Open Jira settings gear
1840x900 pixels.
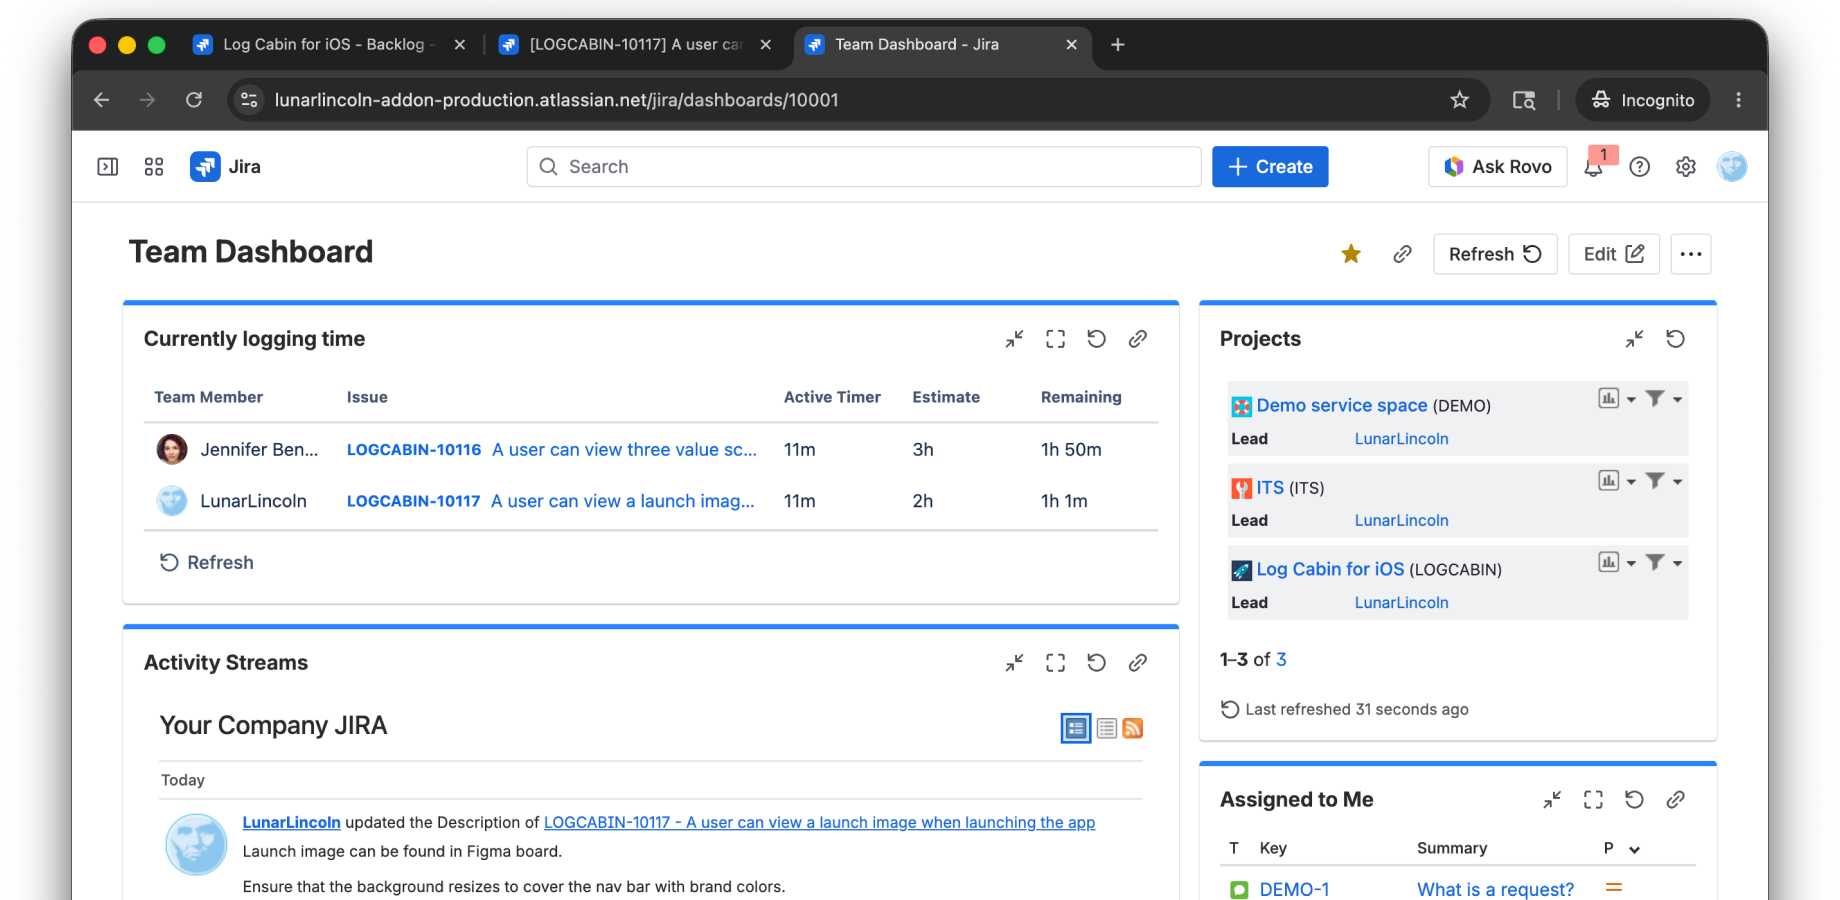coord(1686,167)
